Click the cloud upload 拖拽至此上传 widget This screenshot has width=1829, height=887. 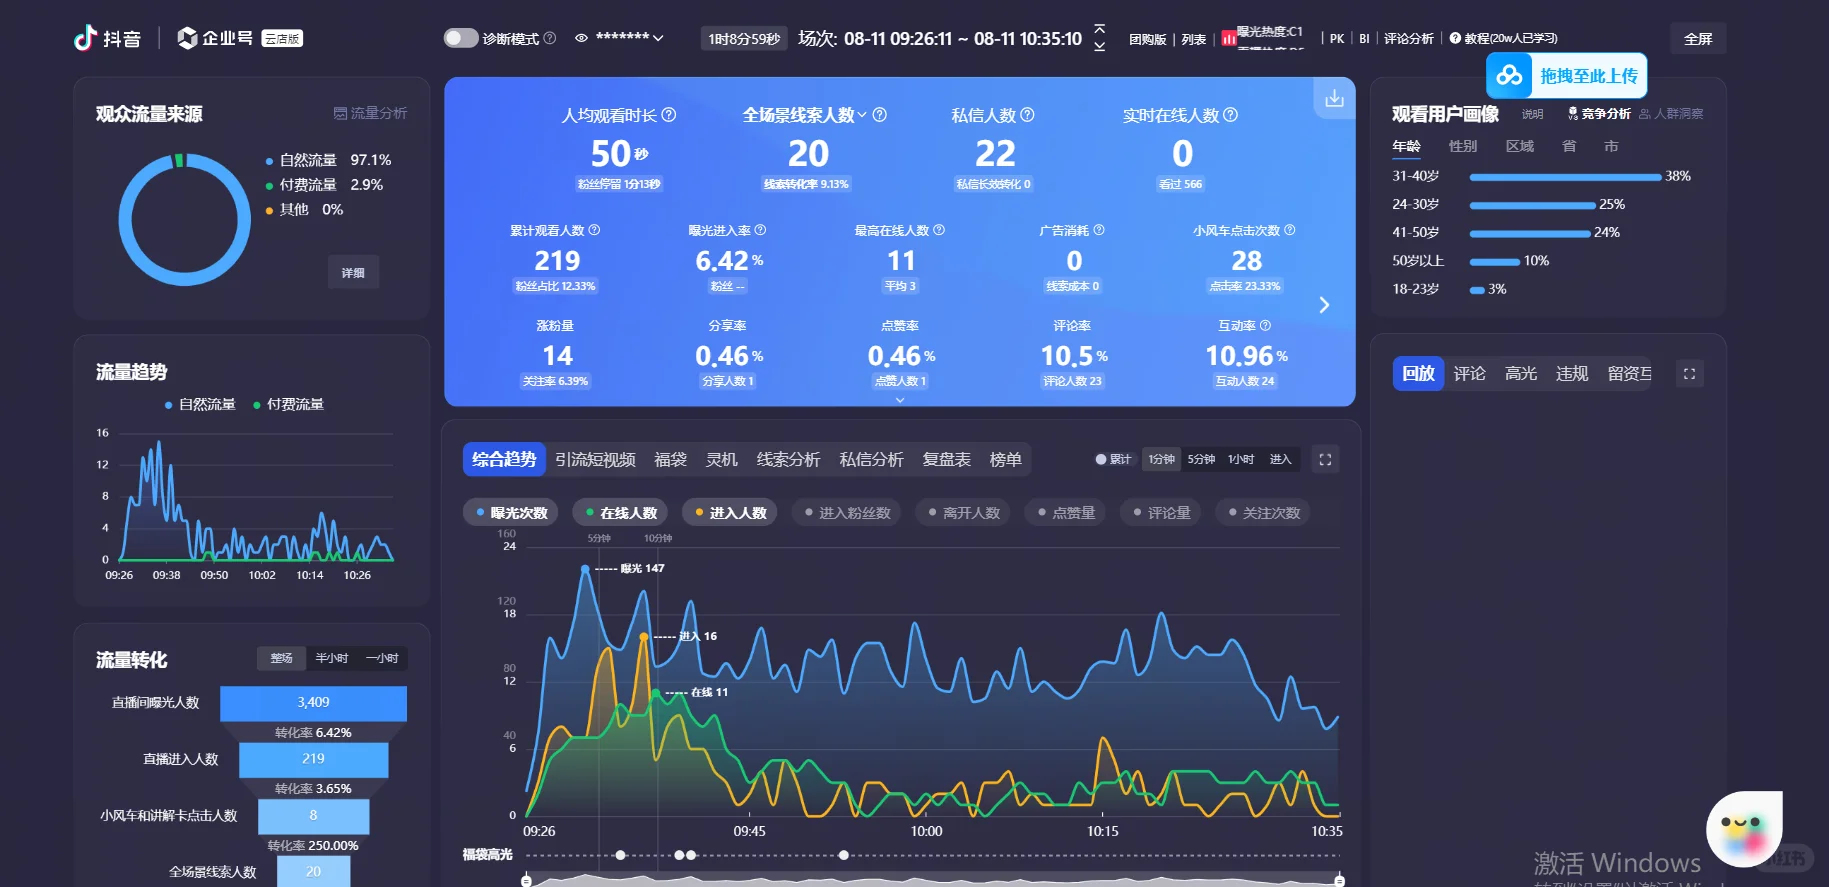[1566, 76]
